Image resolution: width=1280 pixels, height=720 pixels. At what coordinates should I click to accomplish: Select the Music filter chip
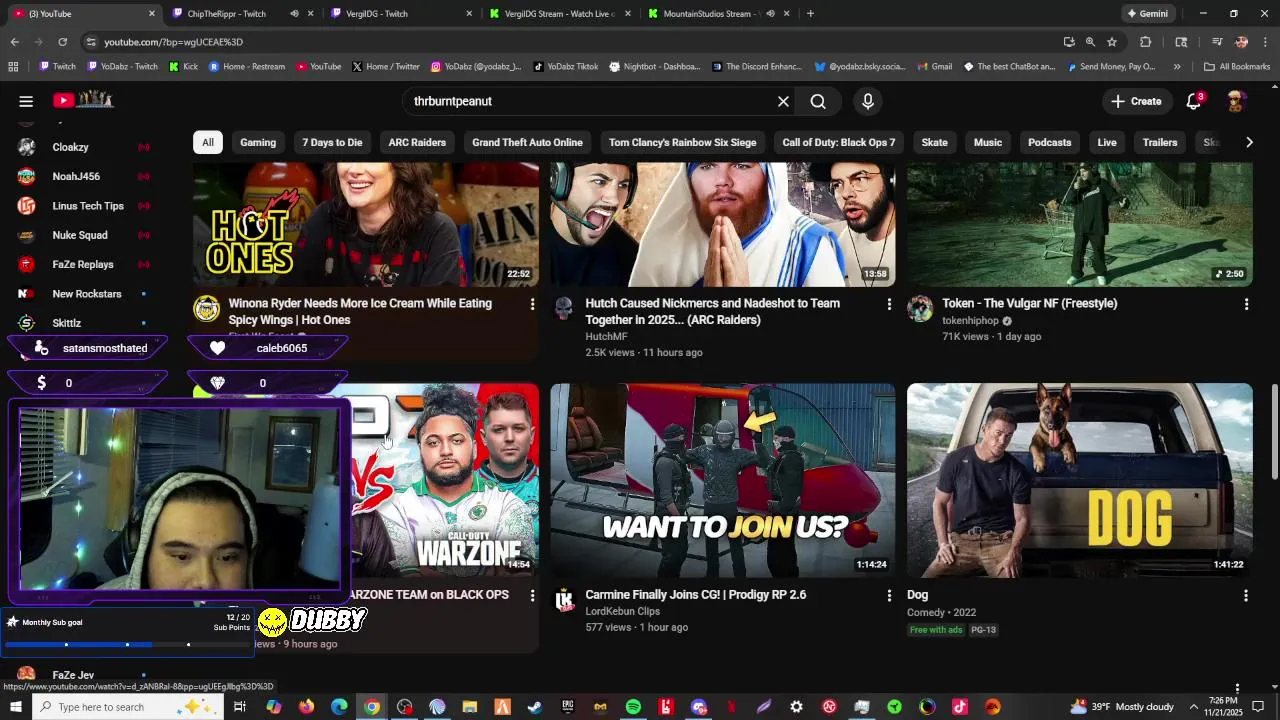[988, 142]
